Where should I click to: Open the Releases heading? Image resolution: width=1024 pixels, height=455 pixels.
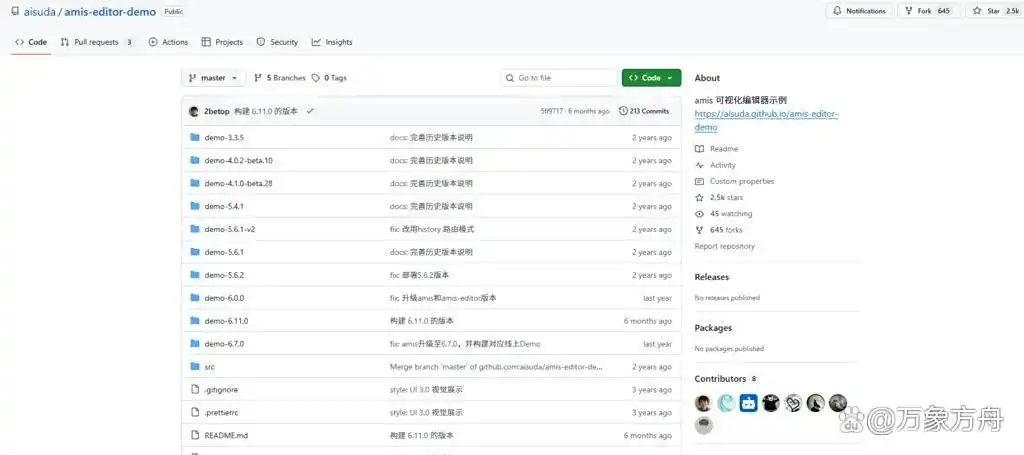pyautogui.click(x=712, y=277)
